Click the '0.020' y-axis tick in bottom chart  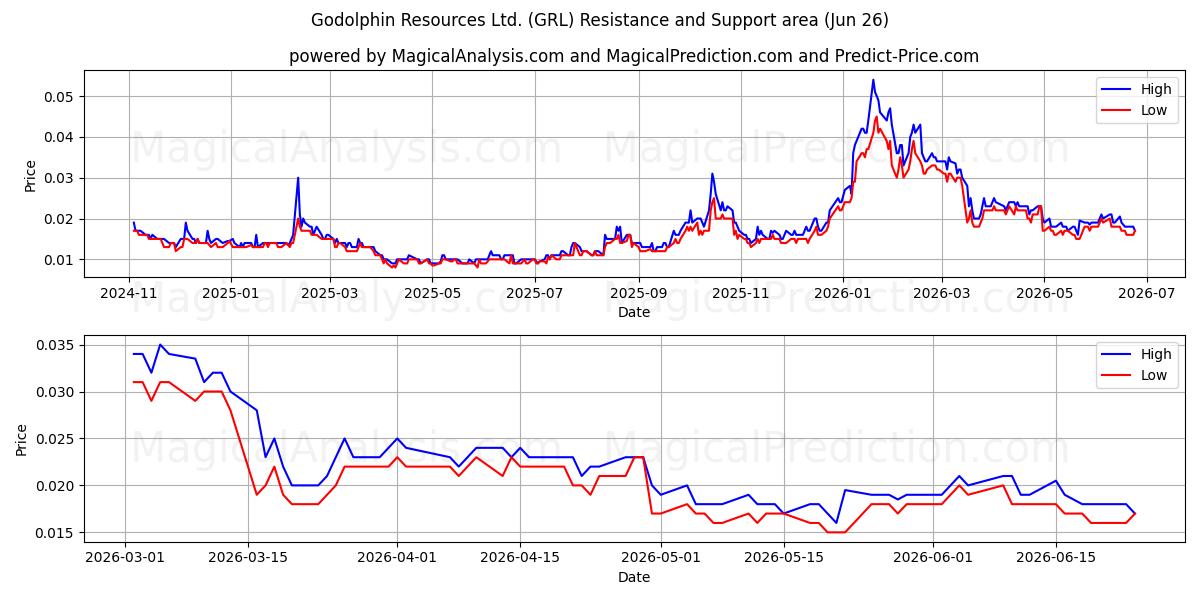click(x=56, y=486)
